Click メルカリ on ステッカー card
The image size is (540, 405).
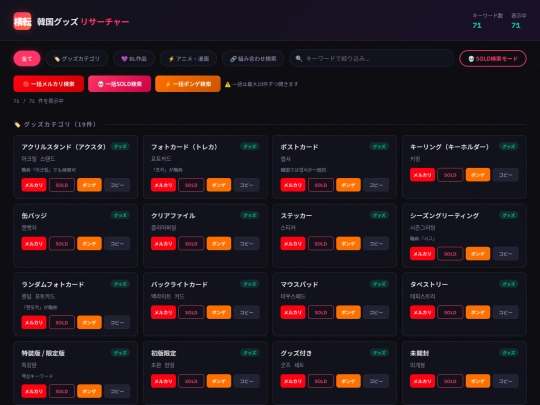click(293, 243)
